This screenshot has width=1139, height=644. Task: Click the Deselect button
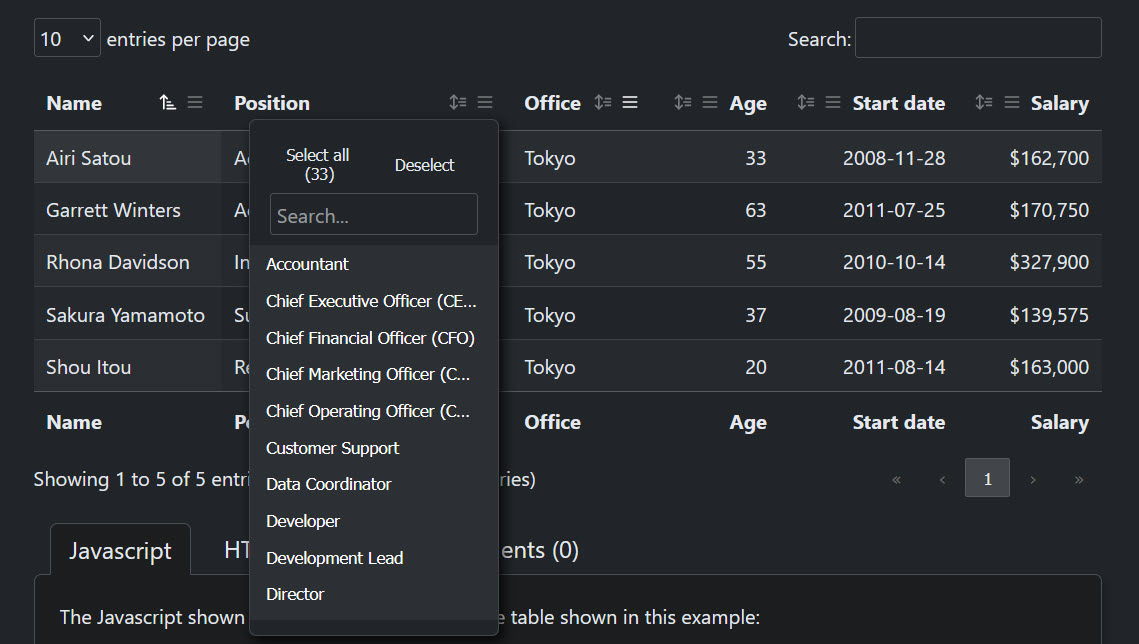424,165
